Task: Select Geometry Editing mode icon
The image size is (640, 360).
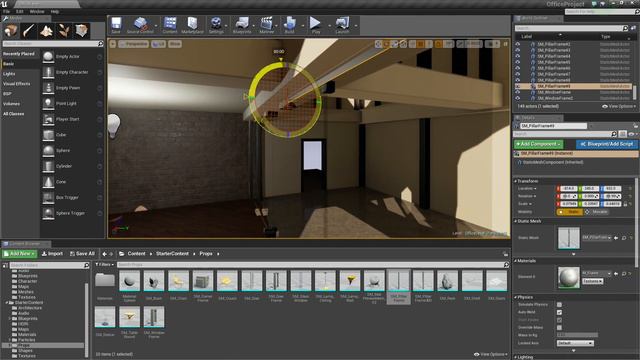Action: pos(81,31)
